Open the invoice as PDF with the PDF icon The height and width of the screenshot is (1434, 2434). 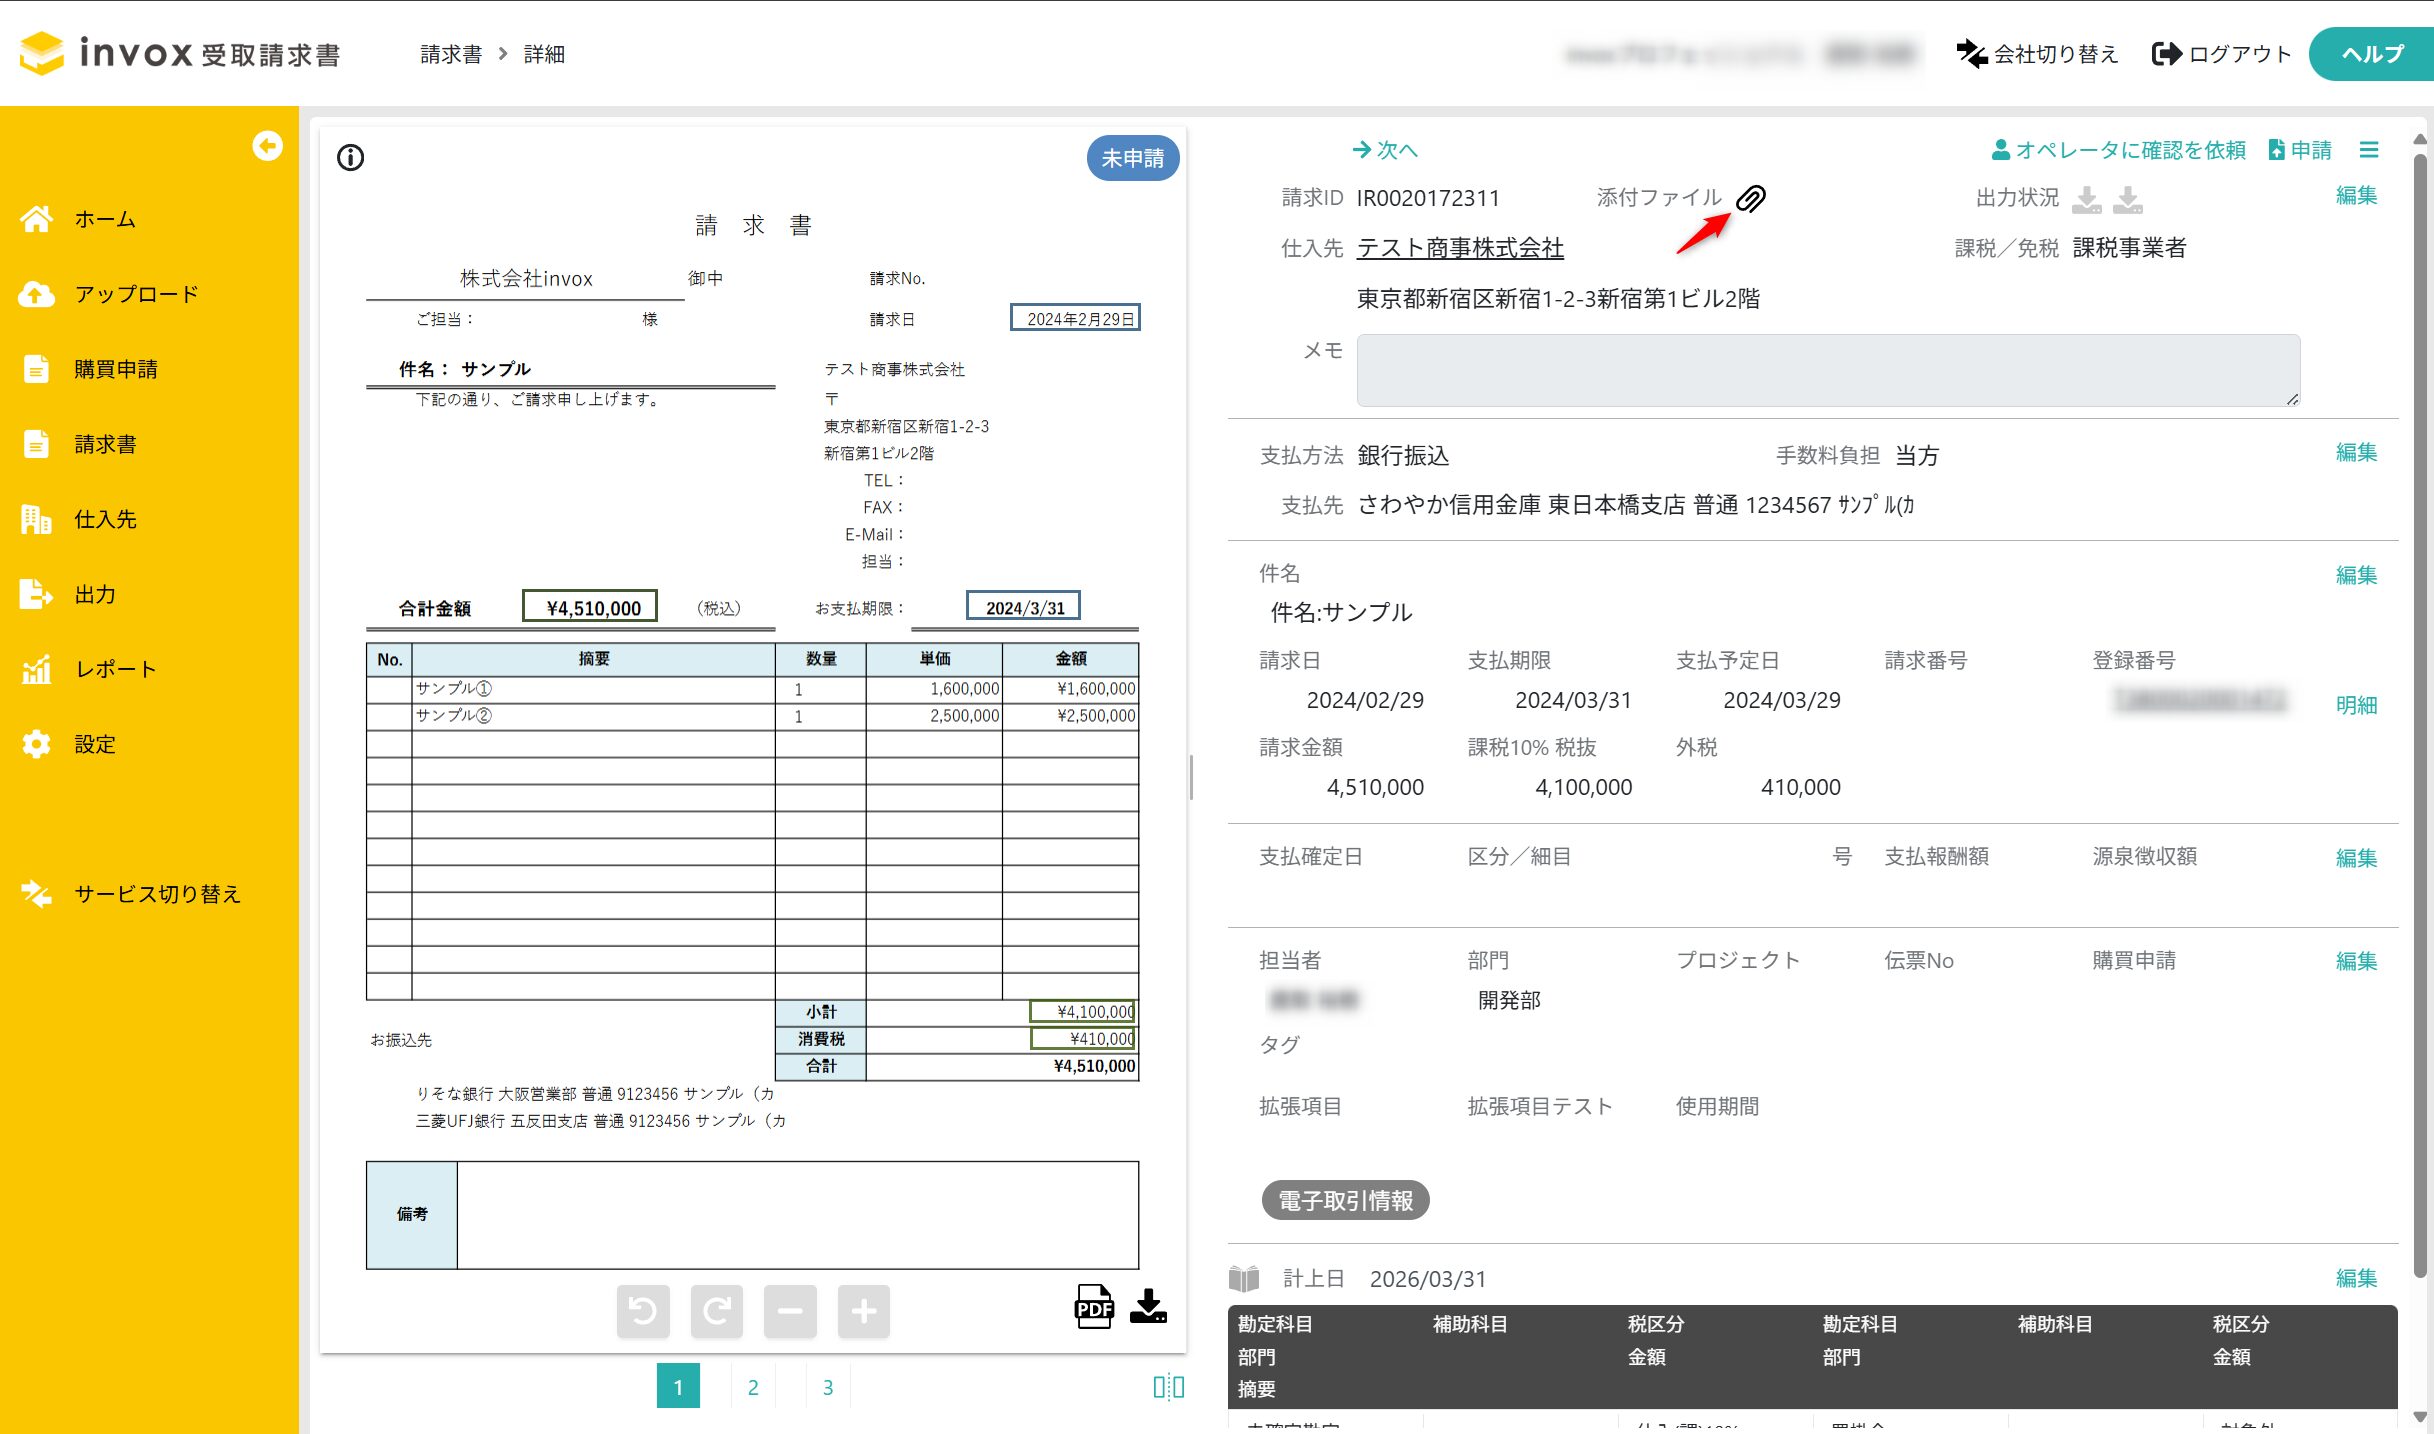coord(1094,1306)
